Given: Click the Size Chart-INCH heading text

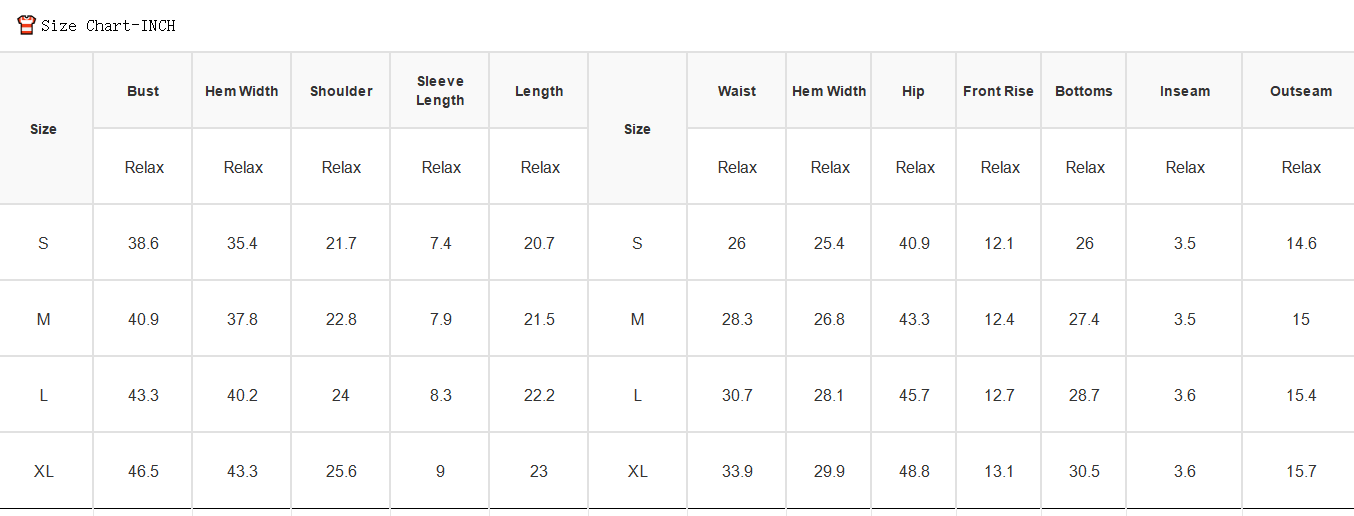Looking at the screenshot, I should pyautogui.click(x=108, y=26).
